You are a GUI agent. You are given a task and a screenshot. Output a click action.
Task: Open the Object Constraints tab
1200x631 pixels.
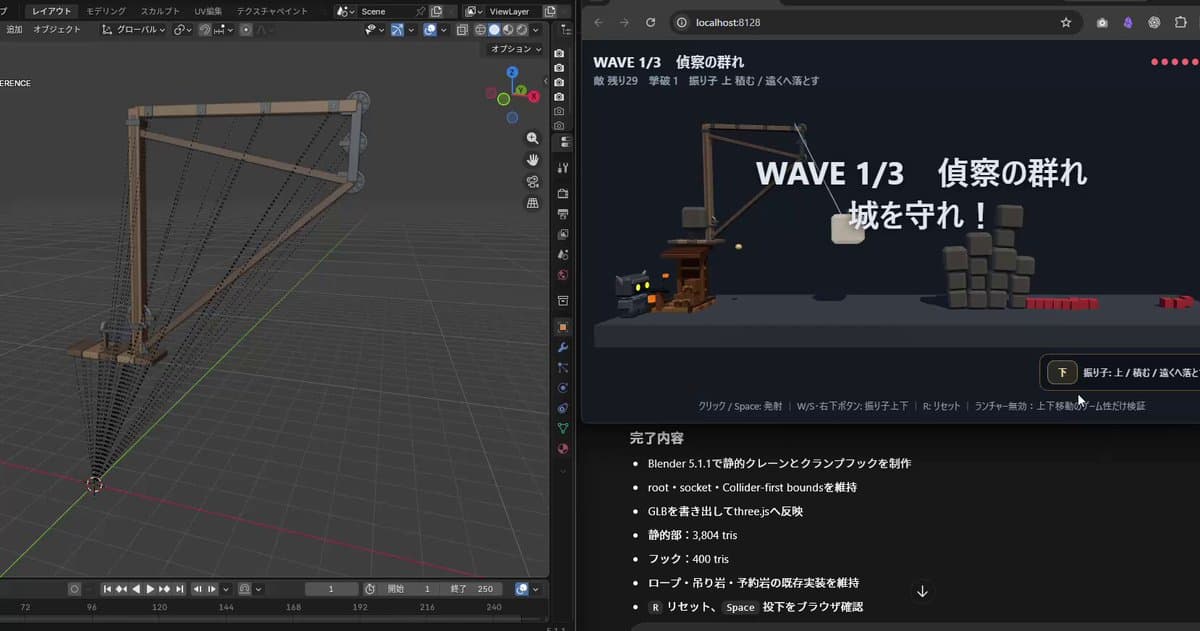[563, 408]
